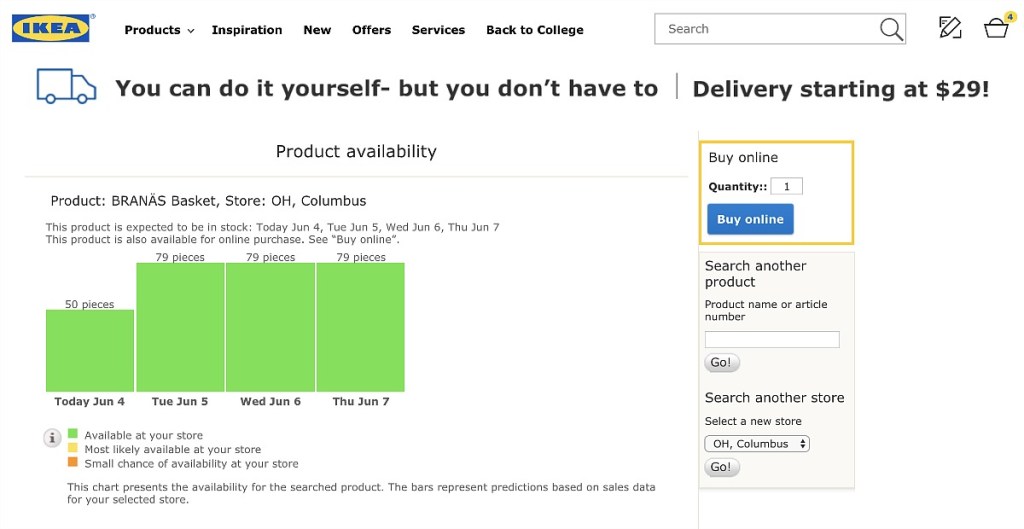The image size is (1024, 529).
Task: Click the product name or article number field
Action: click(772, 340)
